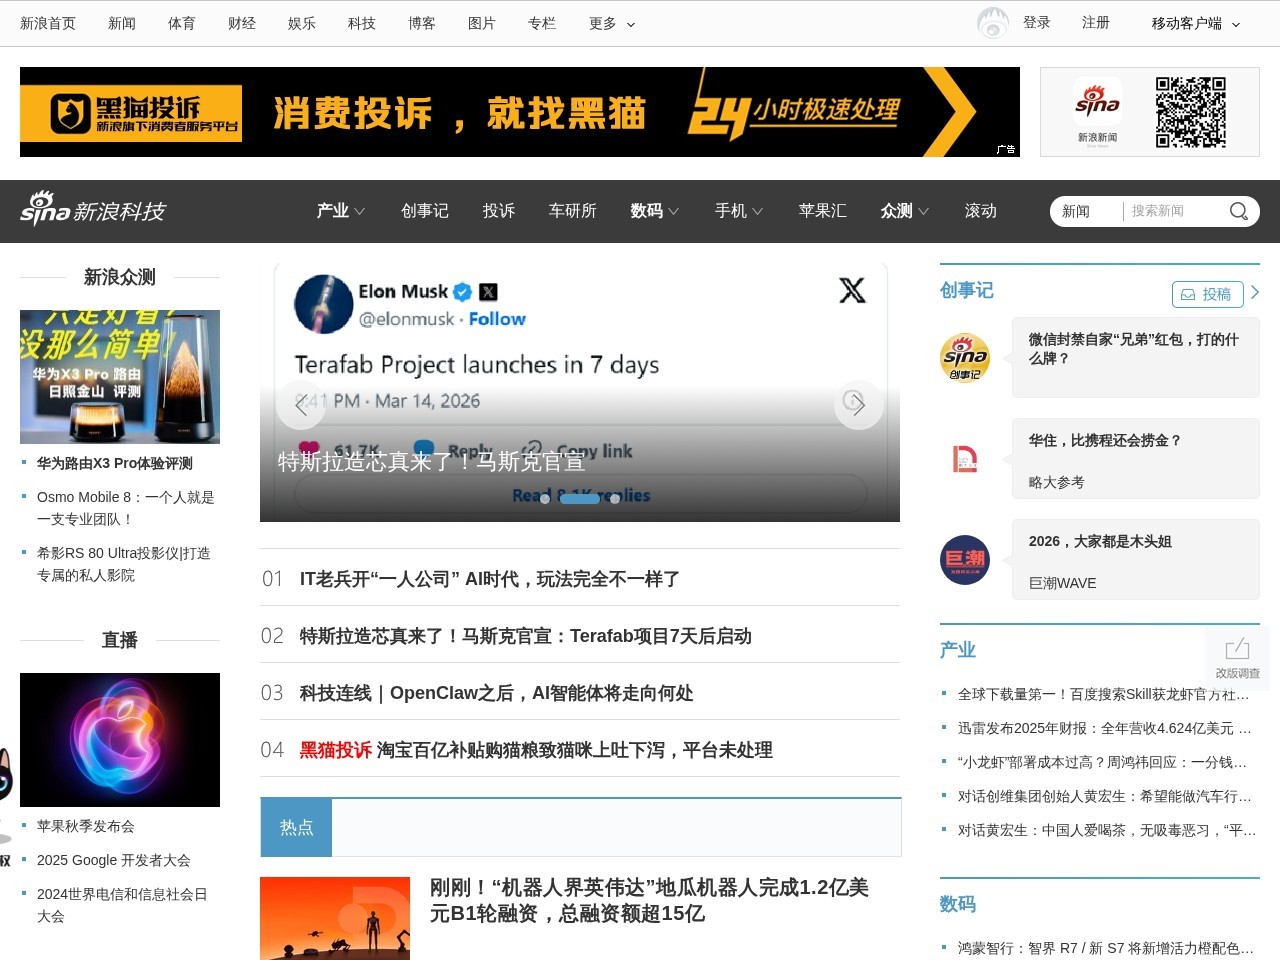
Task: Go to the 苹果汇 menu item
Action: point(822,211)
